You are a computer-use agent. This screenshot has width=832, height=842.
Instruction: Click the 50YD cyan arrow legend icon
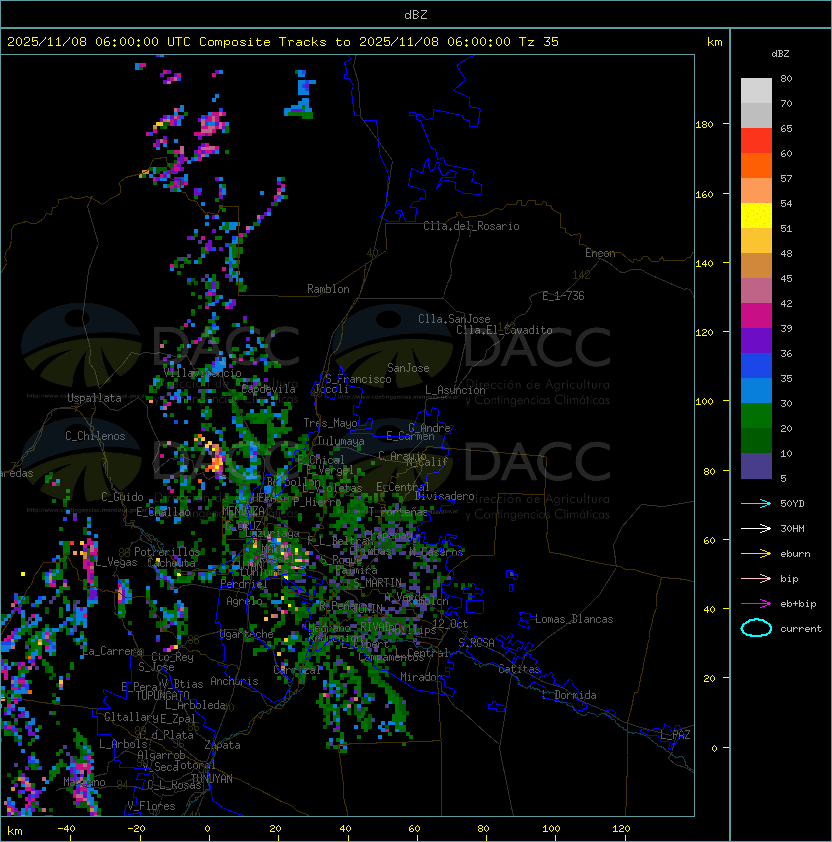tap(756, 504)
